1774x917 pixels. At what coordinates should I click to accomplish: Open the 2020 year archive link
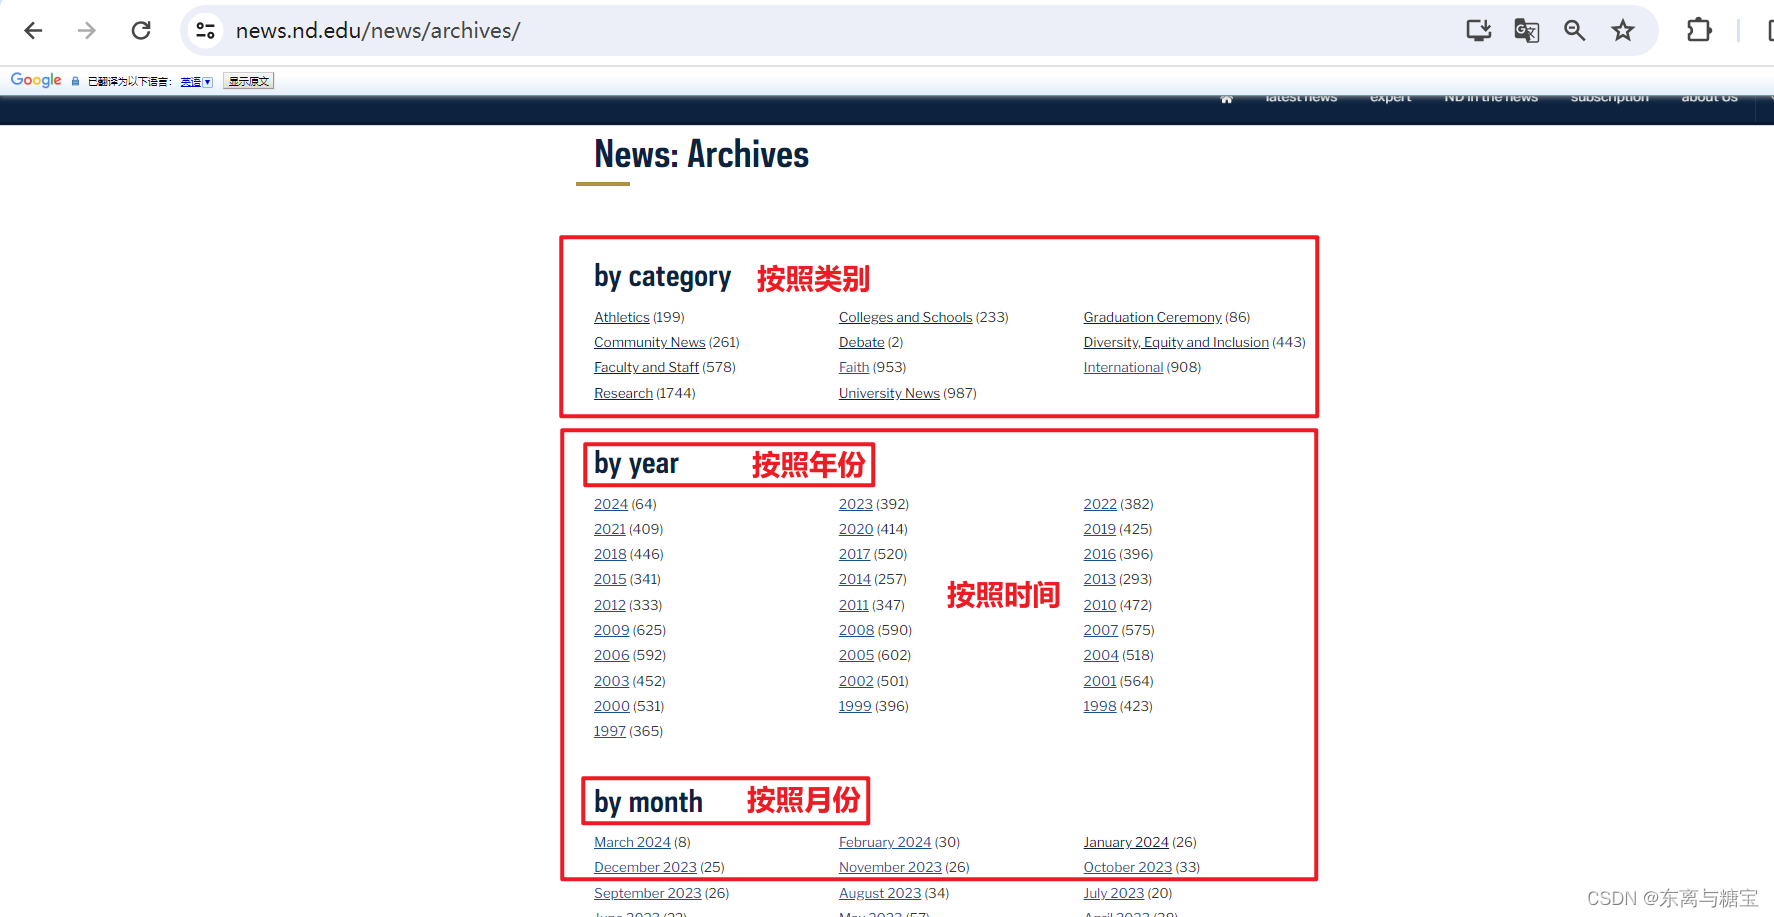coord(856,529)
